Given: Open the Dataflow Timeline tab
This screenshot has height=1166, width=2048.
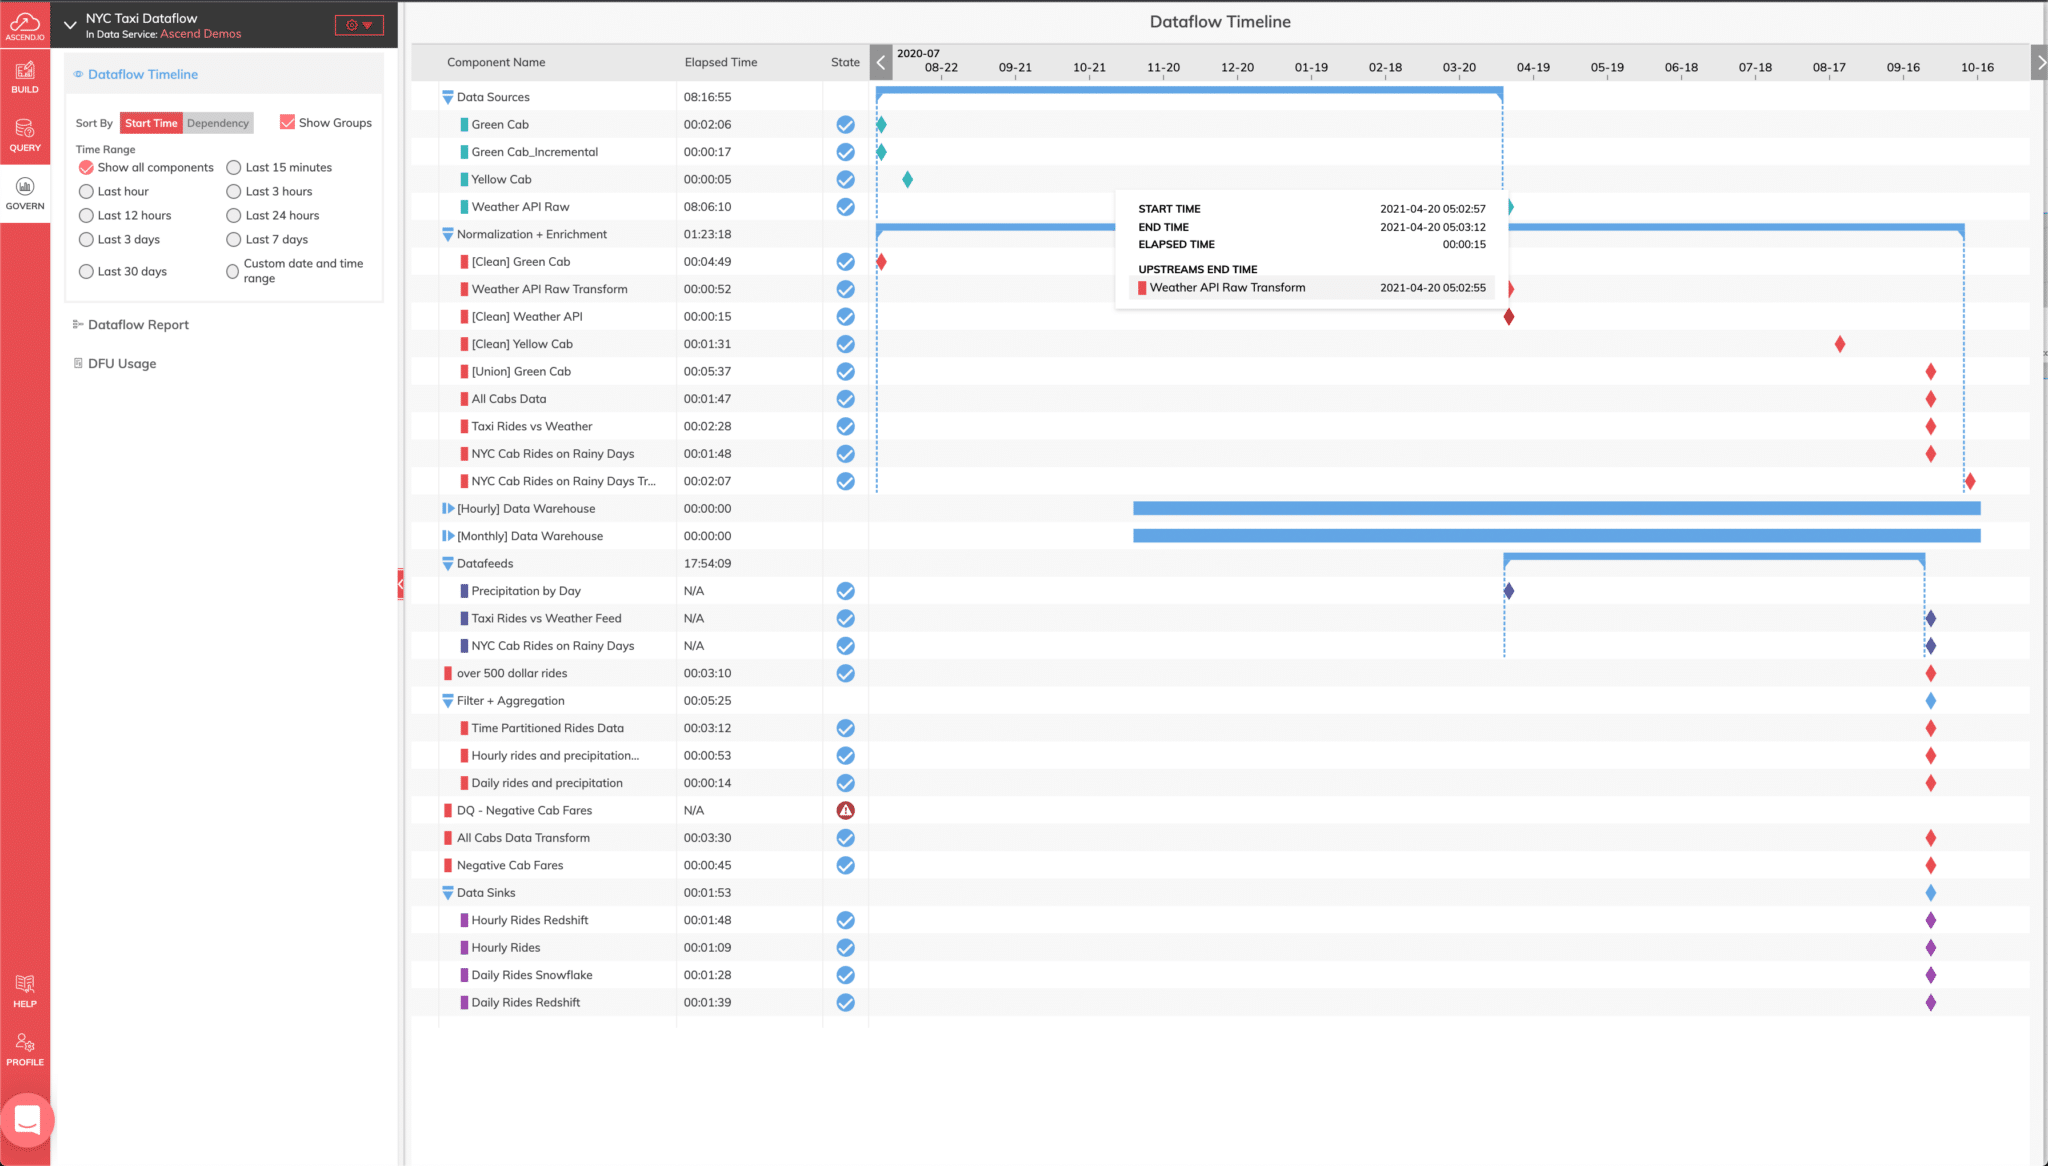Looking at the screenshot, I should [x=142, y=74].
